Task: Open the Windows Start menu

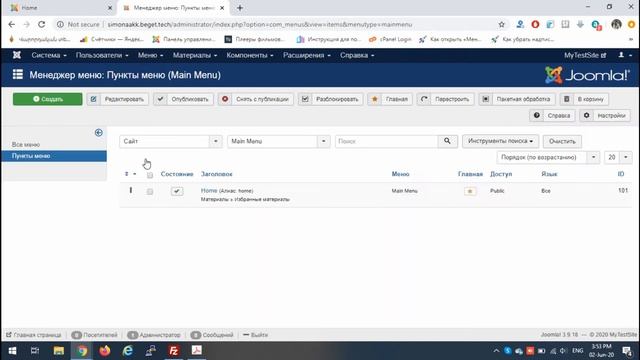Action: (12, 351)
